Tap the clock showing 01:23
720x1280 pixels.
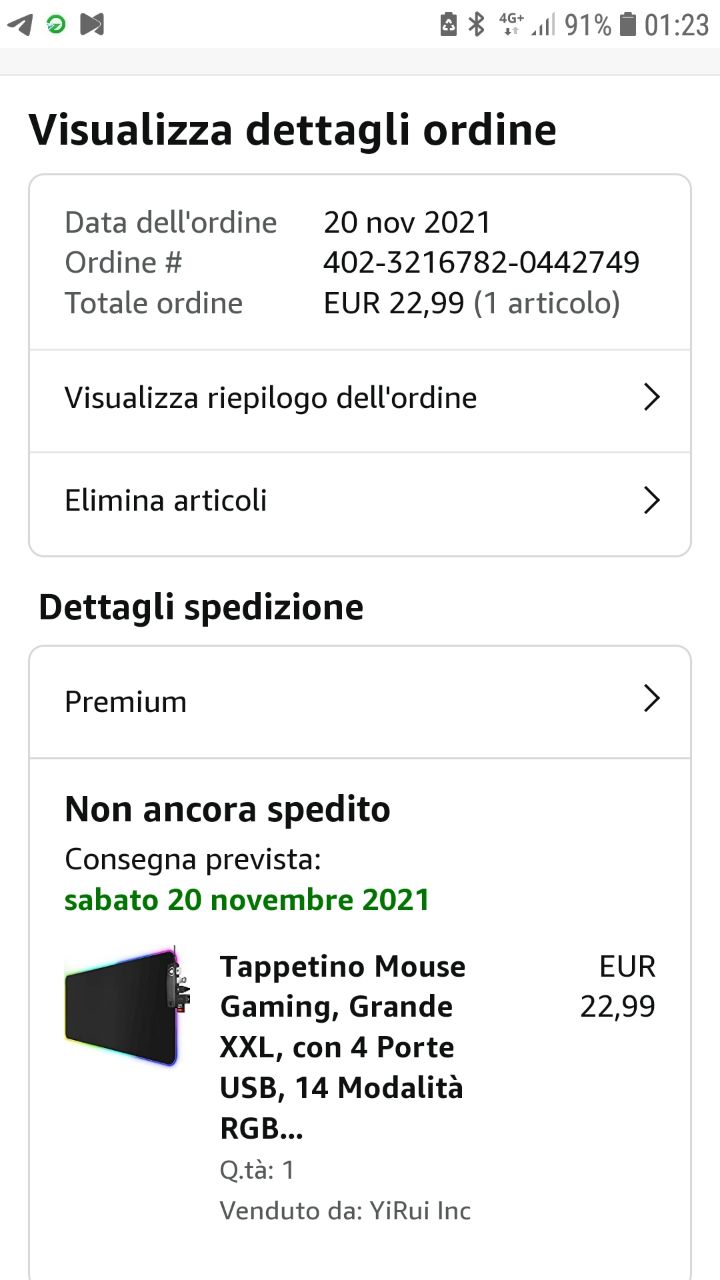pos(676,24)
